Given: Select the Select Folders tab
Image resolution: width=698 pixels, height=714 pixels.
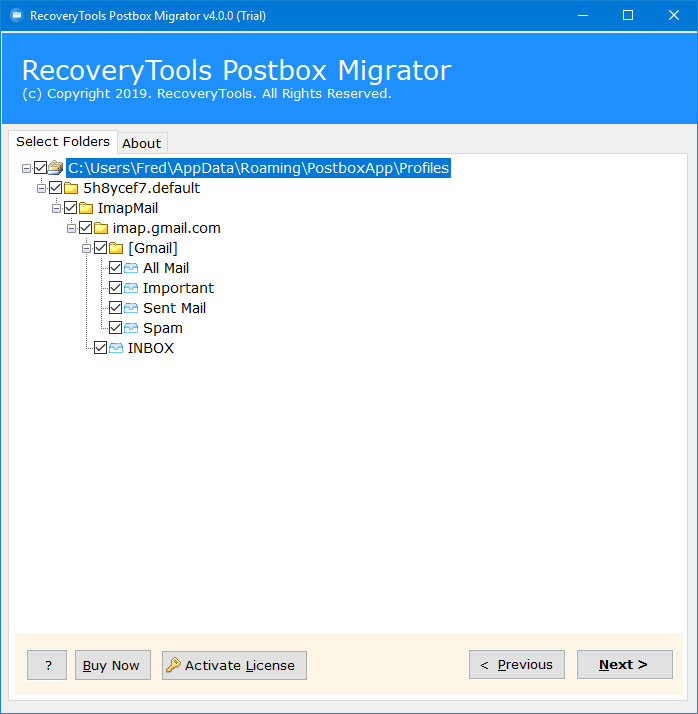Looking at the screenshot, I should coord(63,142).
